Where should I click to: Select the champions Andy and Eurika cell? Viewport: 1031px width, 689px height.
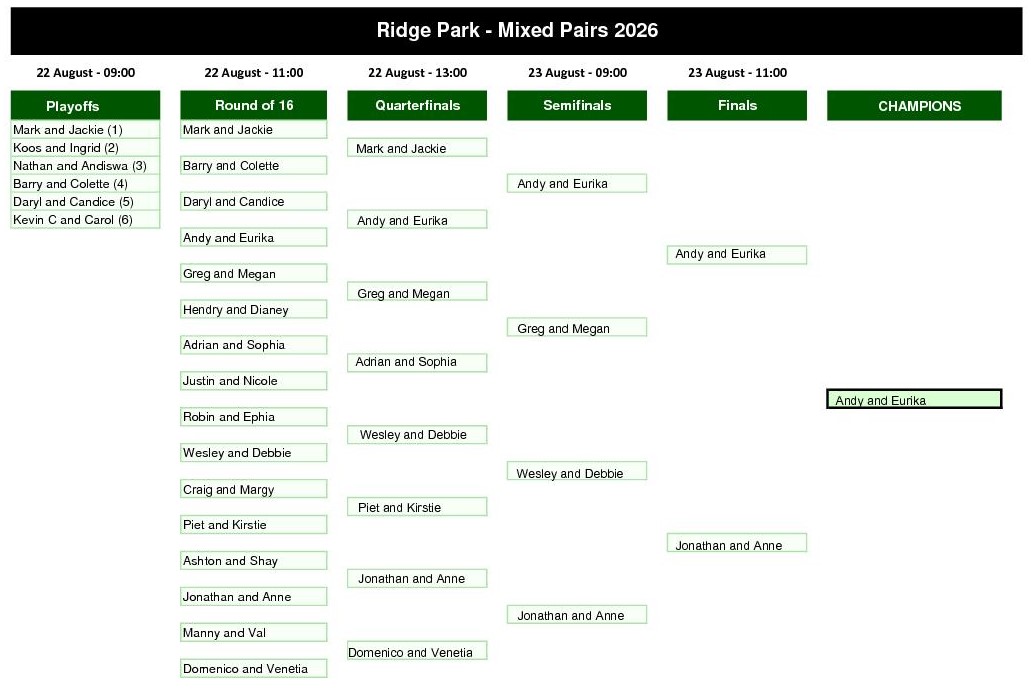click(x=914, y=399)
